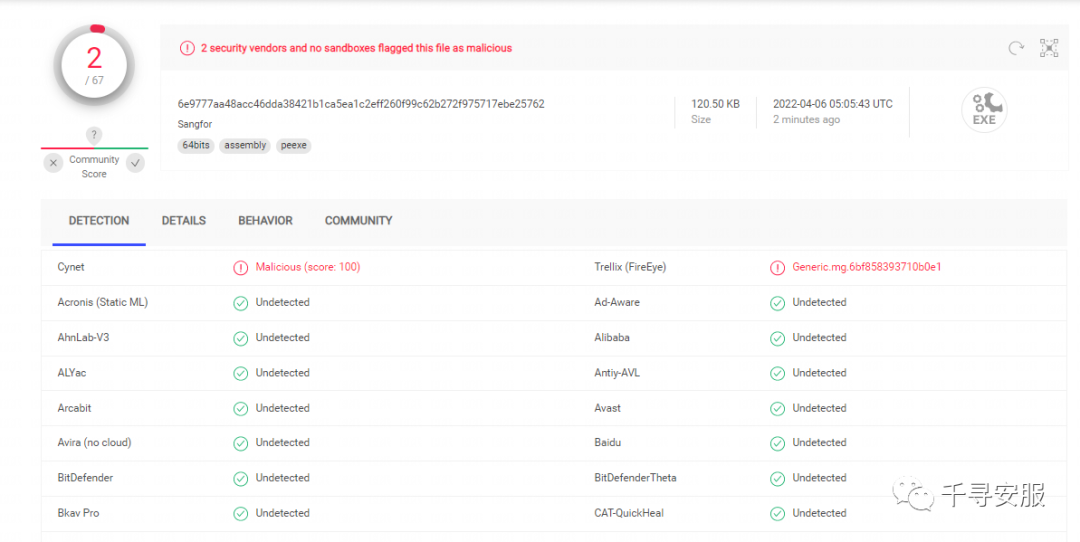
Task: Open the similarity graph icon
Action: tap(1049, 48)
